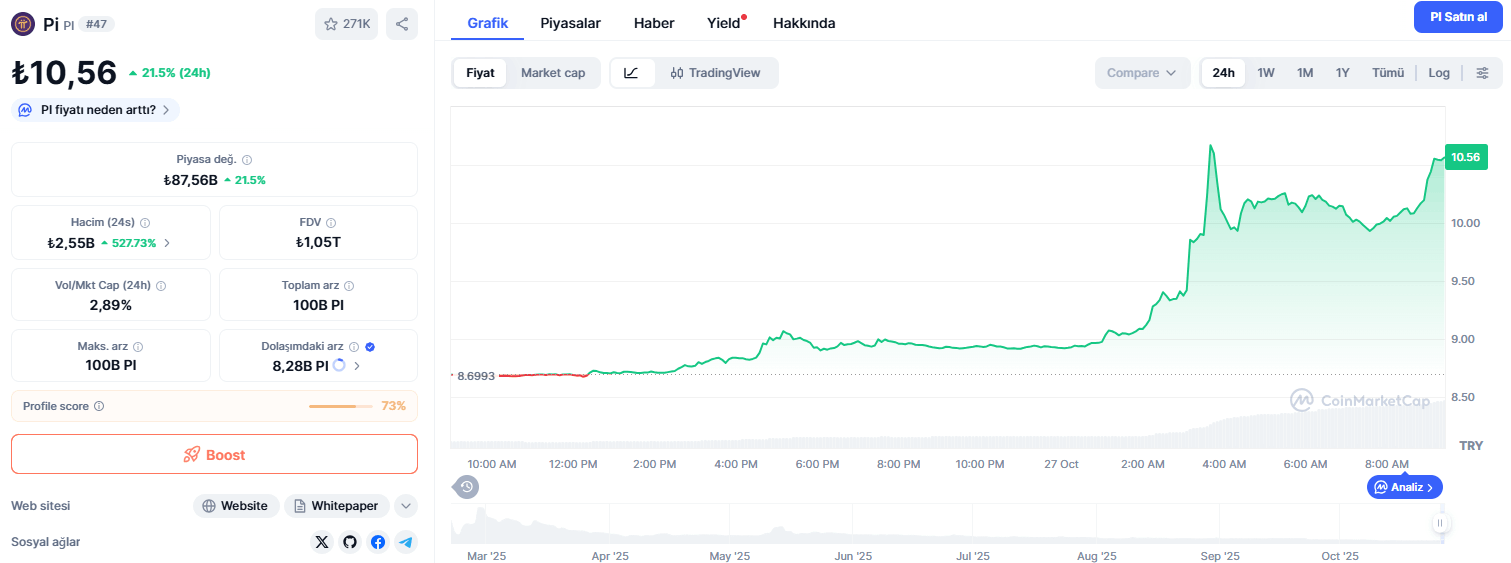Image resolution: width=1511 pixels, height=563 pixels.
Task: Open chart settings sliders icon
Action: (1483, 73)
